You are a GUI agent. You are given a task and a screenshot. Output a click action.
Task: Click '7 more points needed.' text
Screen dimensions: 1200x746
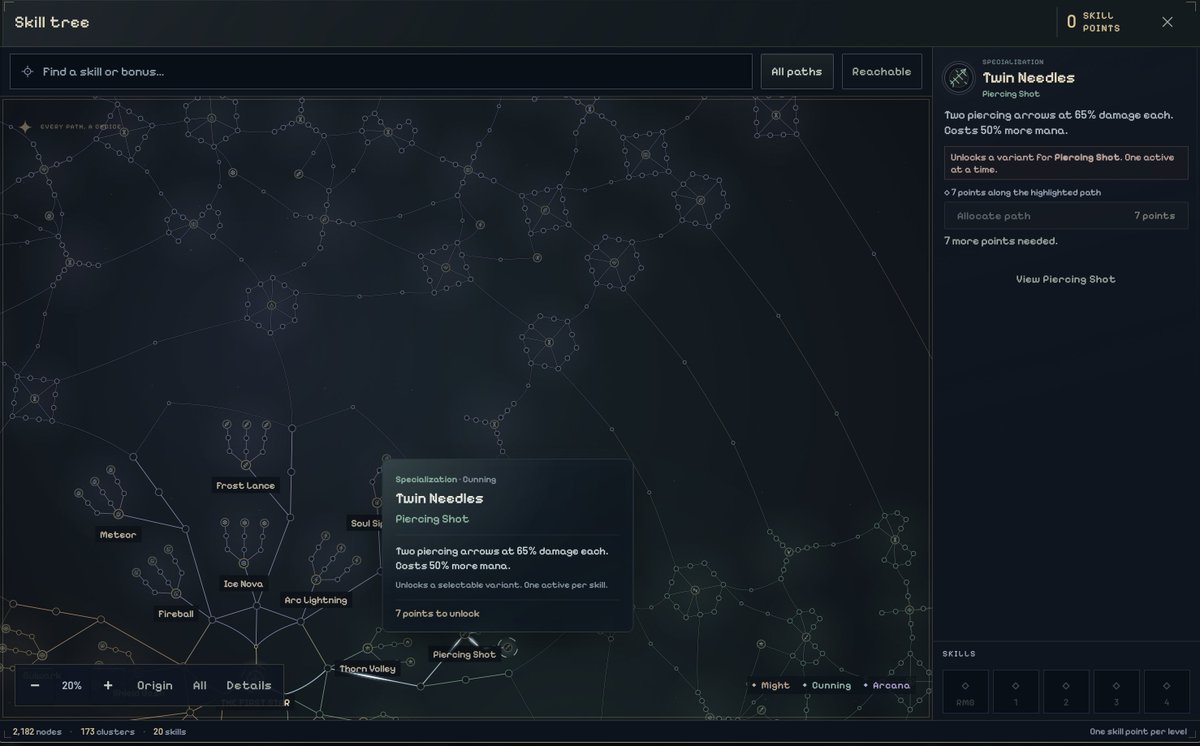(x=1000, y=241)
